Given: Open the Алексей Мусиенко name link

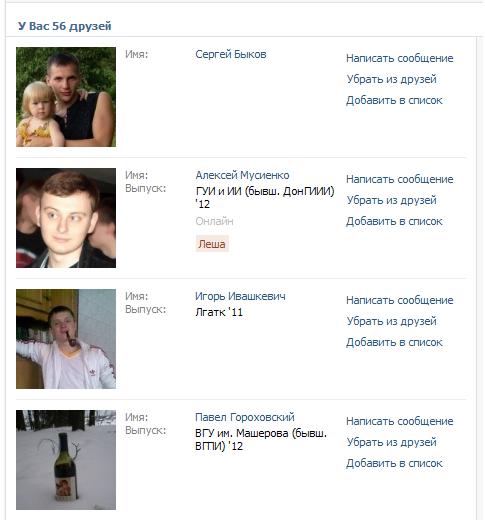Looking at the screenshot, I should pos(242,175).
